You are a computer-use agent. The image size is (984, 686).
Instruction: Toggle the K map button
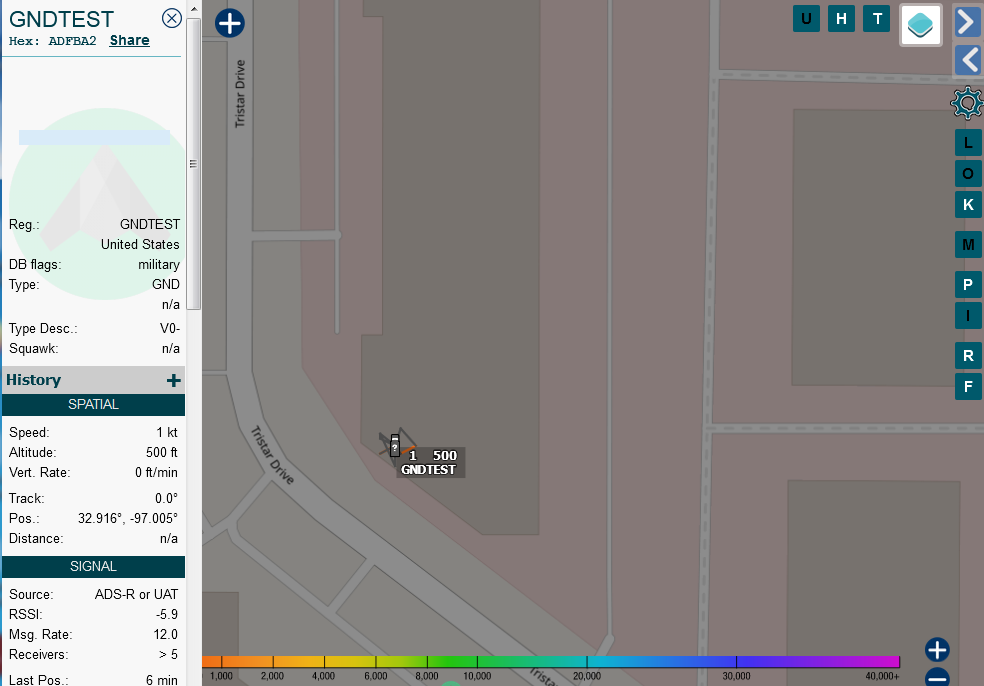pos(968,205)
